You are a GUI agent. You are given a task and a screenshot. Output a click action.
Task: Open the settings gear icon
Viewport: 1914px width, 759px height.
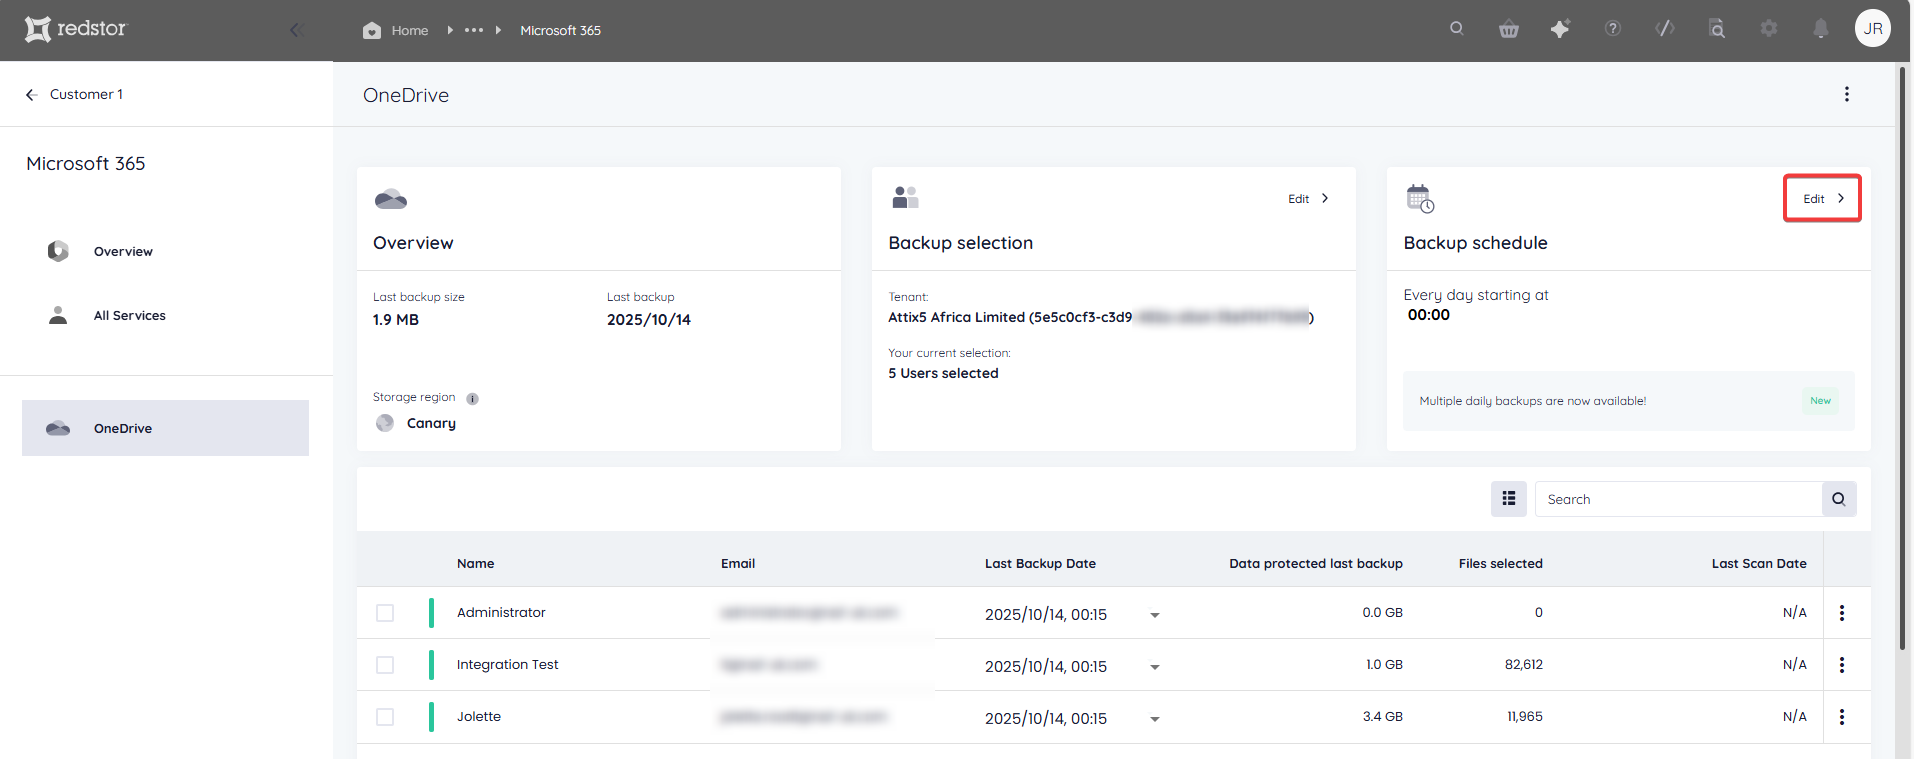1769,29
